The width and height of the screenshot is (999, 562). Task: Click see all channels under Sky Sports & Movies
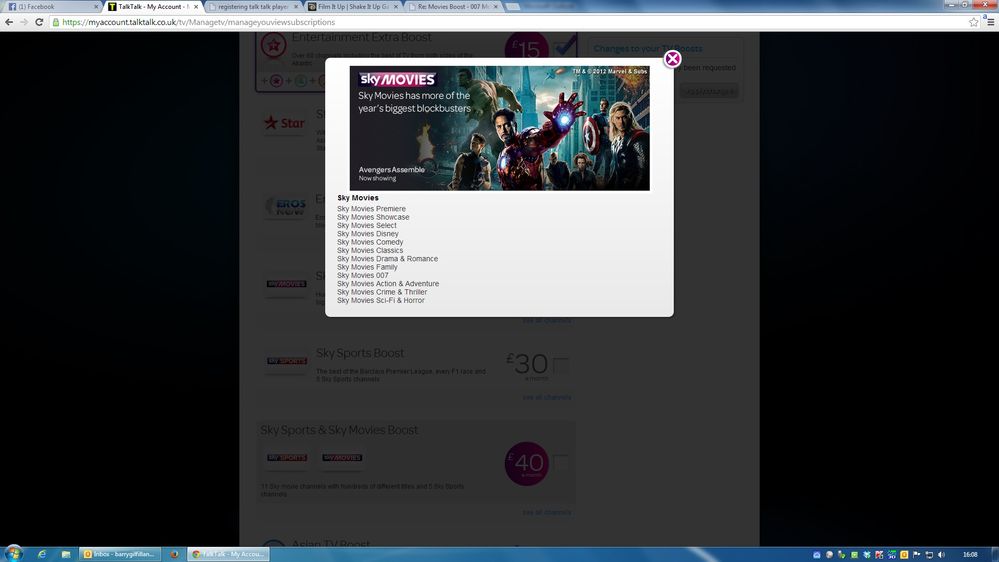546,512
